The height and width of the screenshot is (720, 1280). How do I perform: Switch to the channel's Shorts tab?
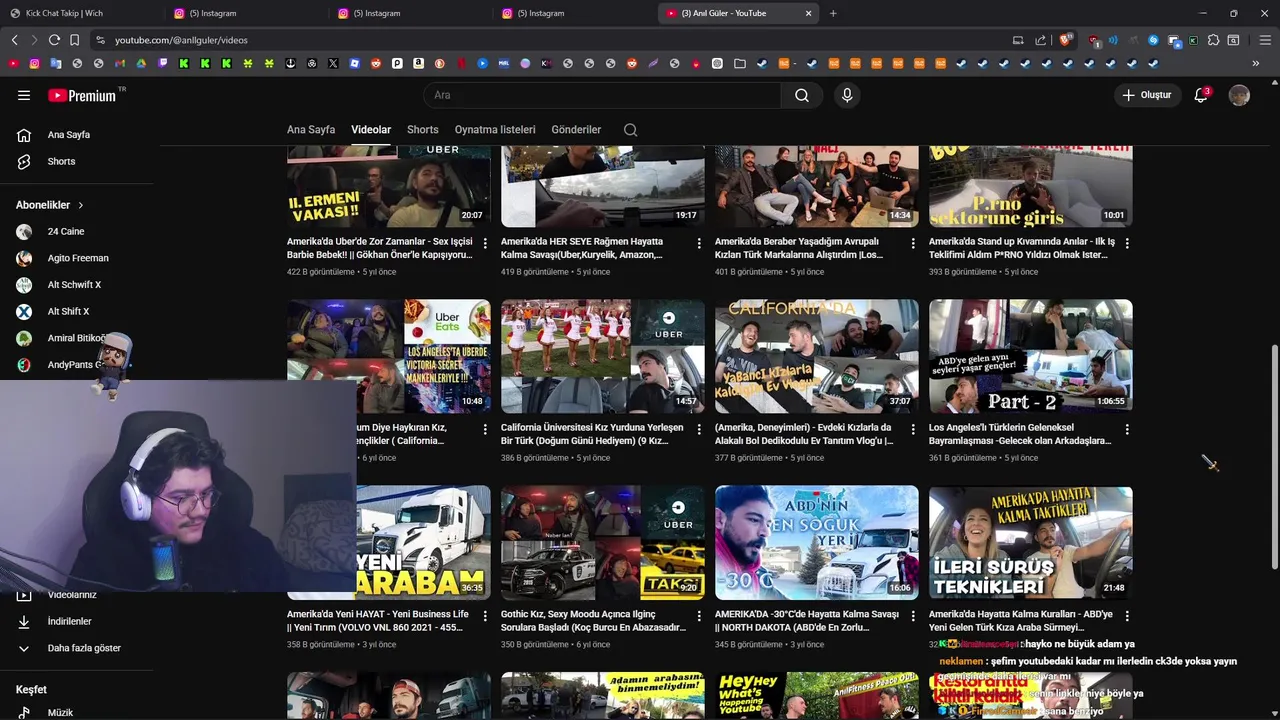pos(423,130)
